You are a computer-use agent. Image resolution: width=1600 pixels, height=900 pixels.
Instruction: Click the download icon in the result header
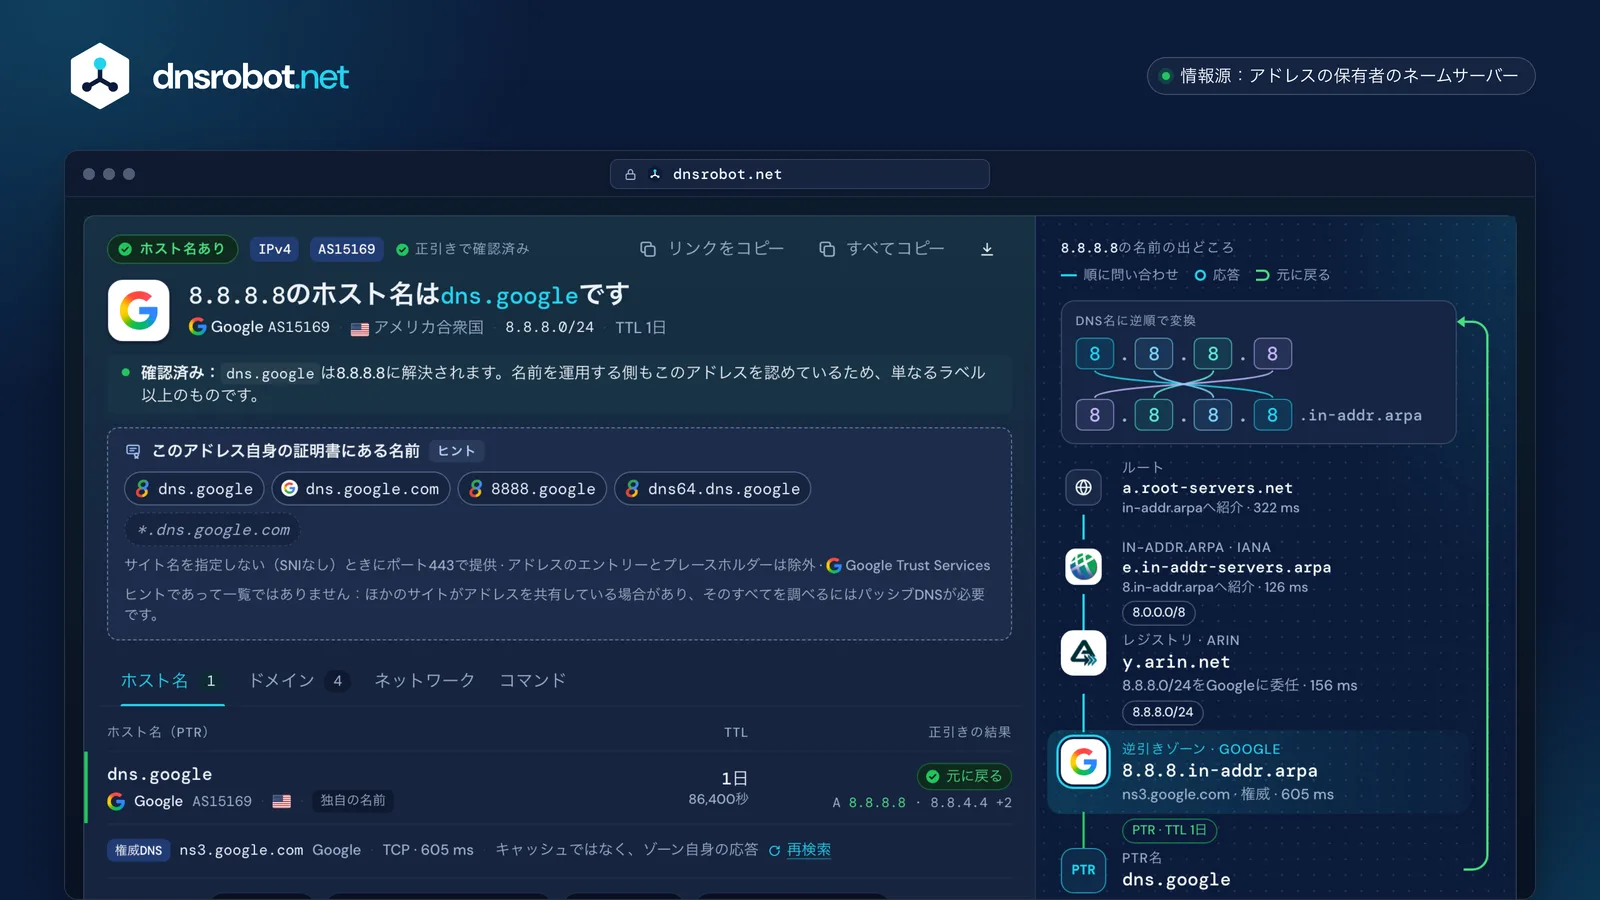(987, 249)
